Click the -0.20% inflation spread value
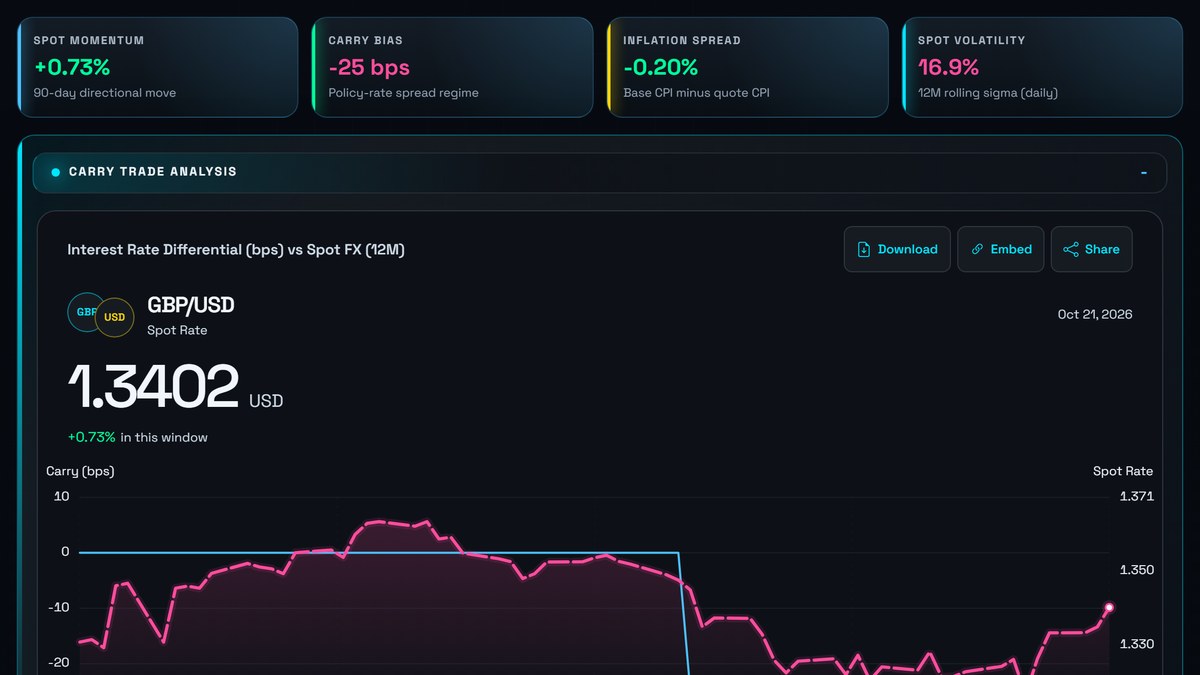 (660, 68)
